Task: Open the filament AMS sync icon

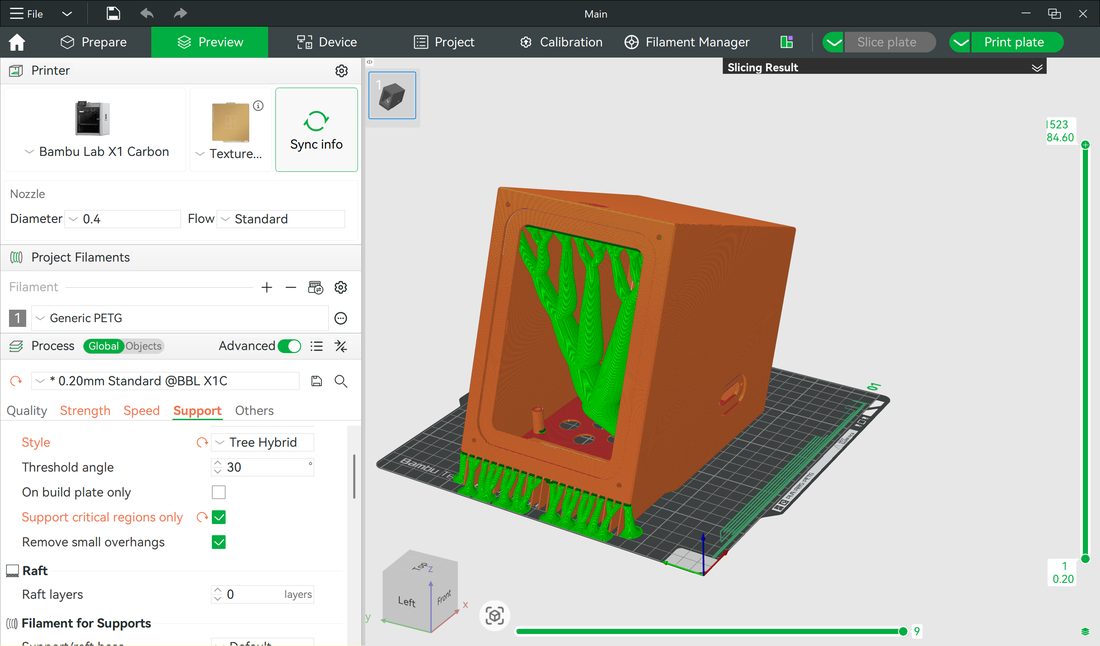Action: click(x=316, y=288)
